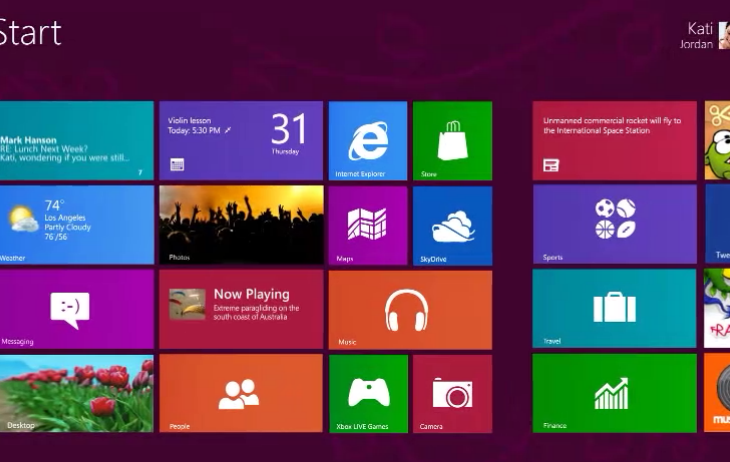The image size is (730, 462).
Task: Open the Maps tile
Action: pyautogui.click(x=367, y=225)
